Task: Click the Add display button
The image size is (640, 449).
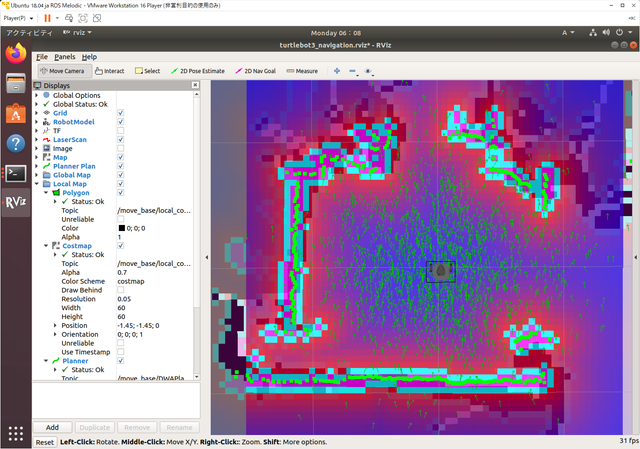Action: (52, 427)
